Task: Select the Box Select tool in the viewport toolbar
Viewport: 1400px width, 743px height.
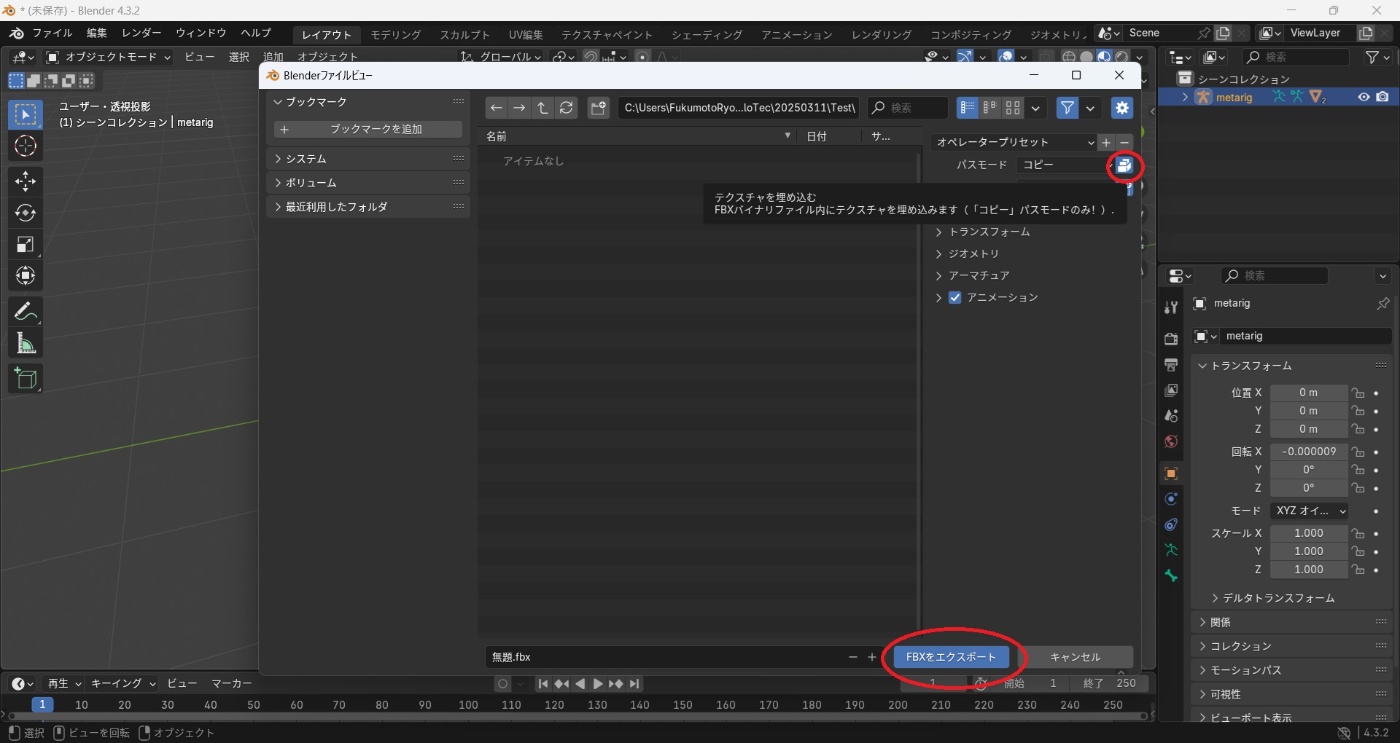Action: (x=25, y=114)
